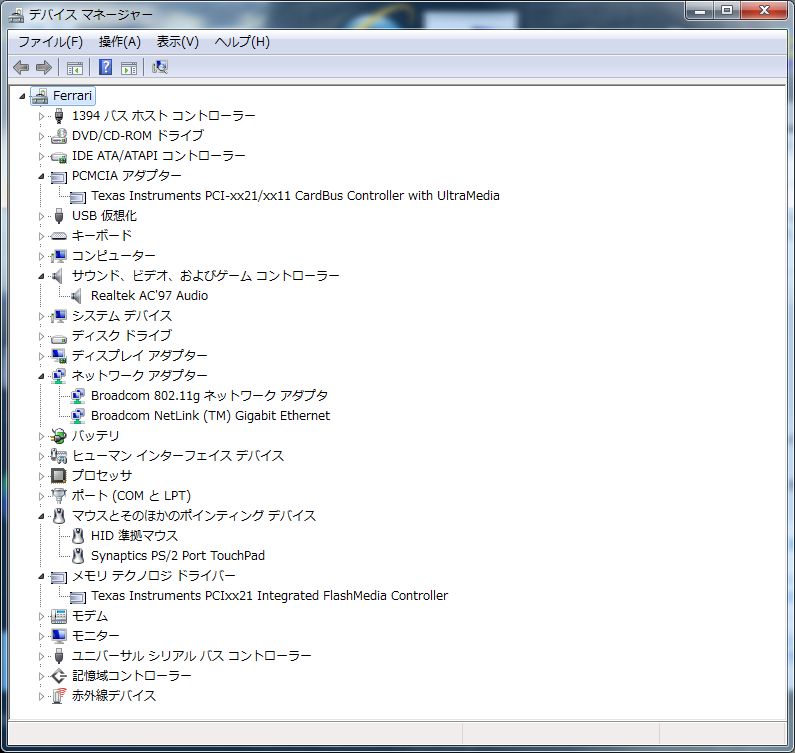Open the ファイル(F) menu
The image size is (795, 753).
pos(50,42)
